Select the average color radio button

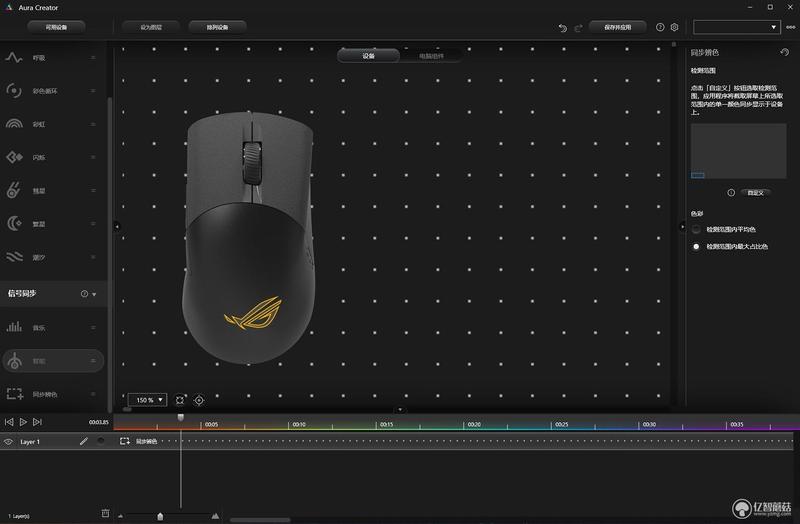click(x=696, y=230)
